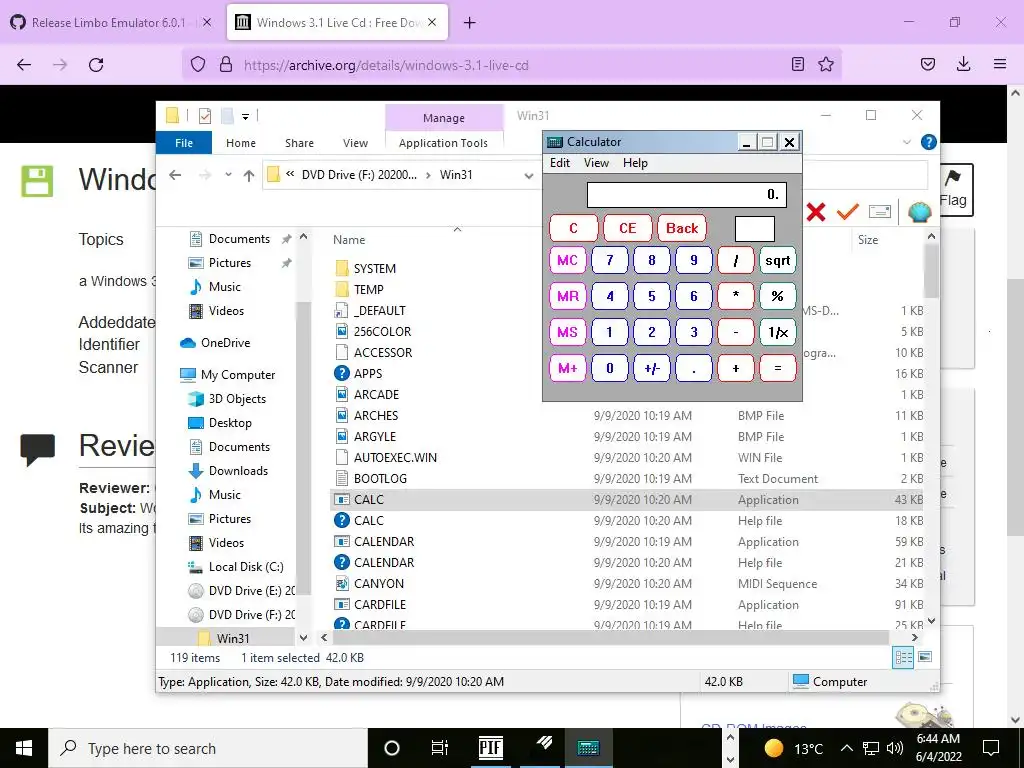Reload the page in Firefox
The height and width of the screenshot is (768, 1024).
coord(96,65)
